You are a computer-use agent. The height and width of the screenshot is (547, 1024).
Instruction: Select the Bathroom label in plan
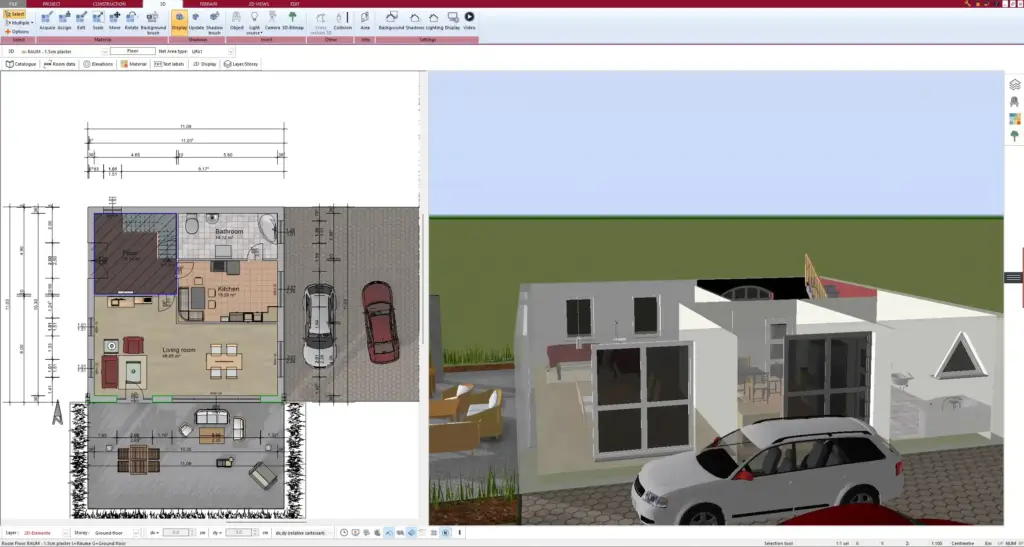click(229, 232)
